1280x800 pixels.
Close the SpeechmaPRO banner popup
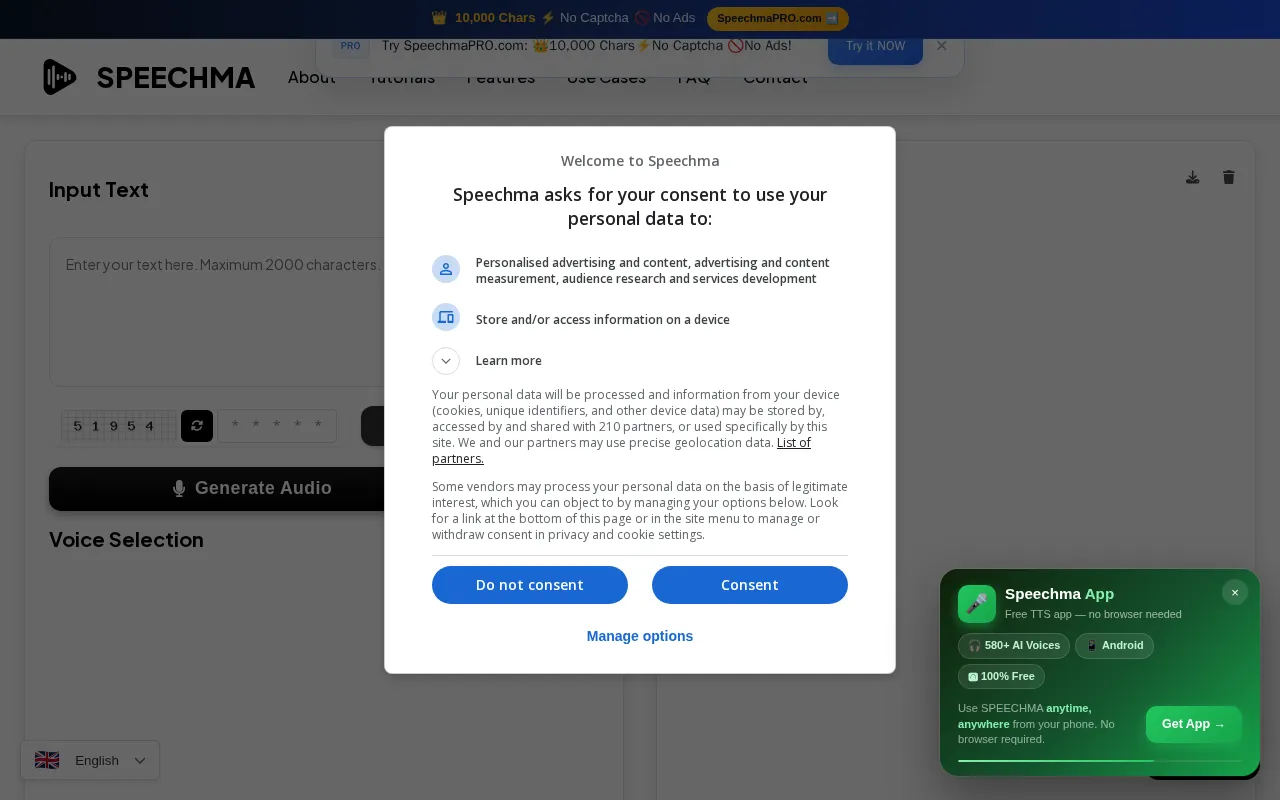pos(941,46)
